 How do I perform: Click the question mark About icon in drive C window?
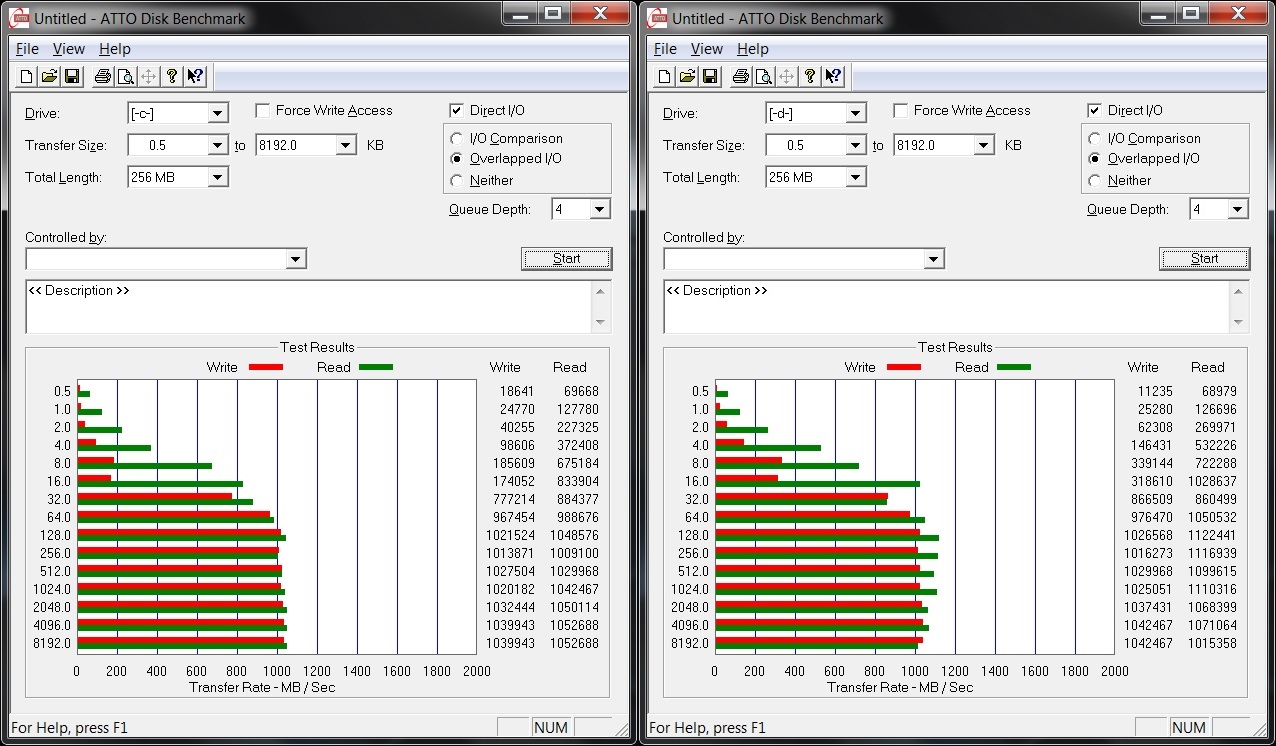coord(172,76)
